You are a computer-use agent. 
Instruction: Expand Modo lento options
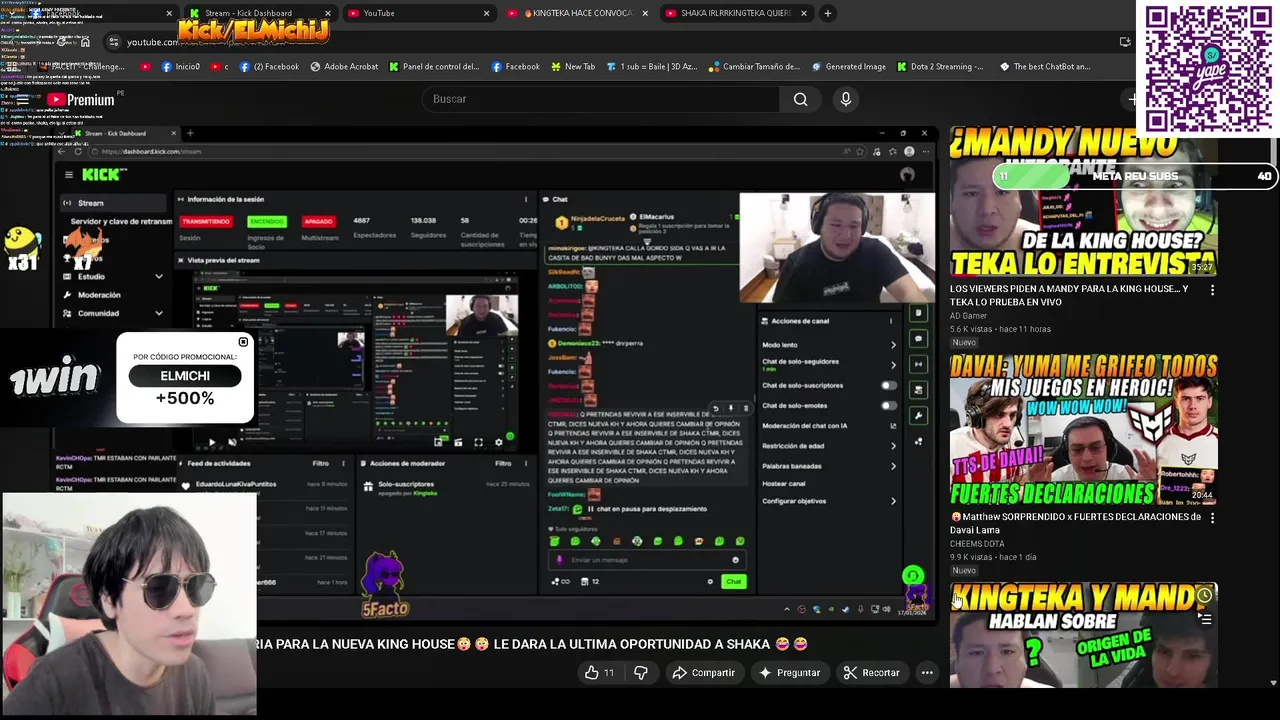[x=893, y=345]
